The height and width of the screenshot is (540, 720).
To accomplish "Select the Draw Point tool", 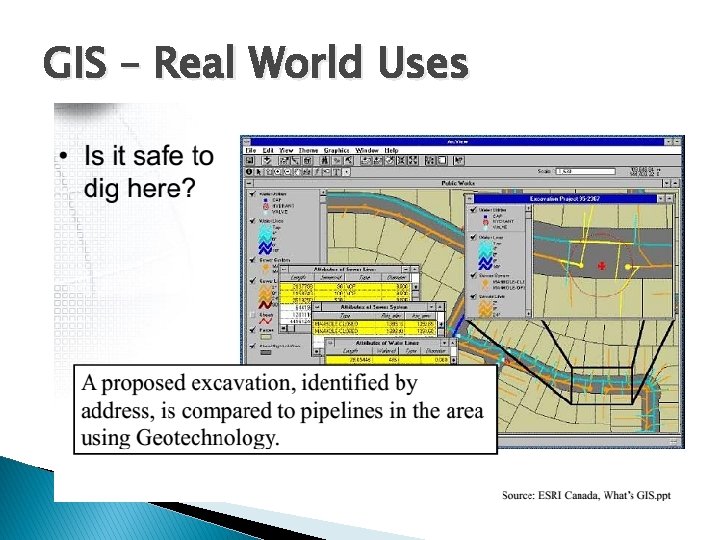I will coord(347,172).
